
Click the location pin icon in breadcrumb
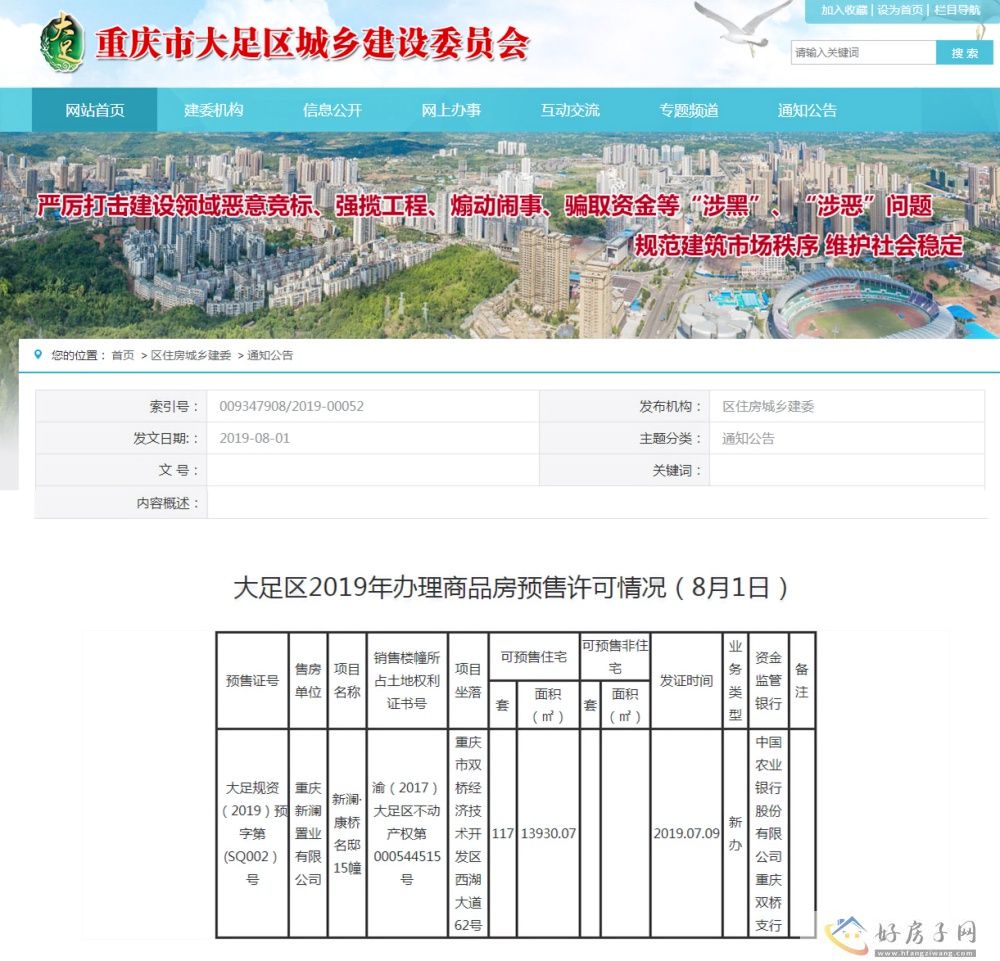39,355
